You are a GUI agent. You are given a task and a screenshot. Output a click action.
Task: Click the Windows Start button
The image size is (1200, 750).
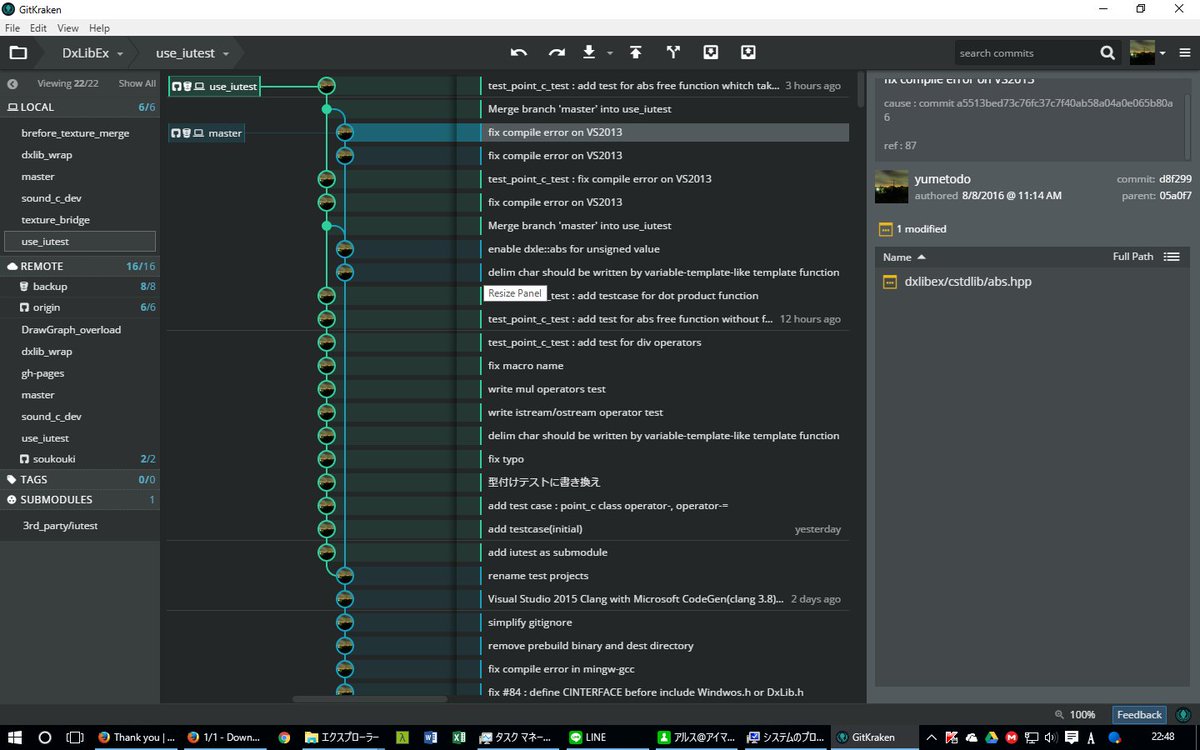click(x=15, y=738)
